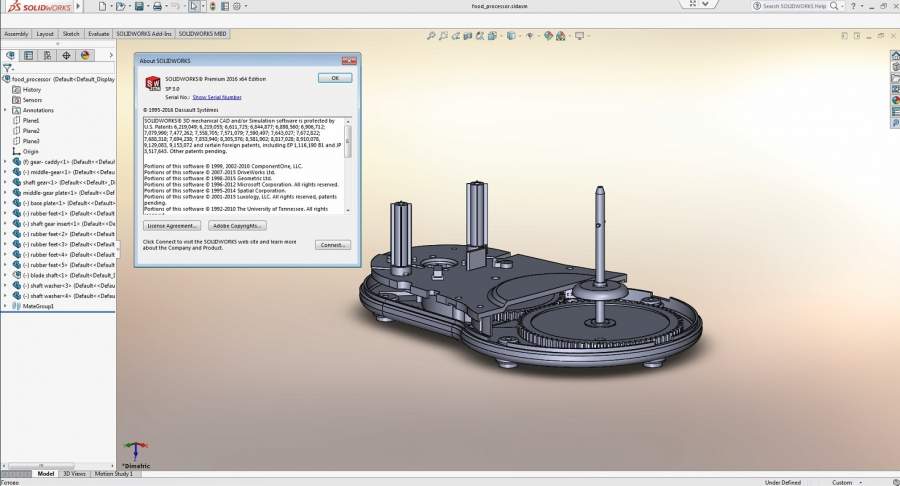Open the Appearances task pane icon
900x486 pixels.
click(894, 100)
